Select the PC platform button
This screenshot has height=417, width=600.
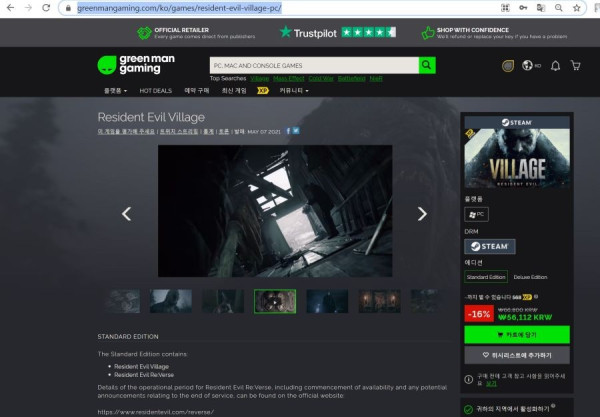click(476, 215)
